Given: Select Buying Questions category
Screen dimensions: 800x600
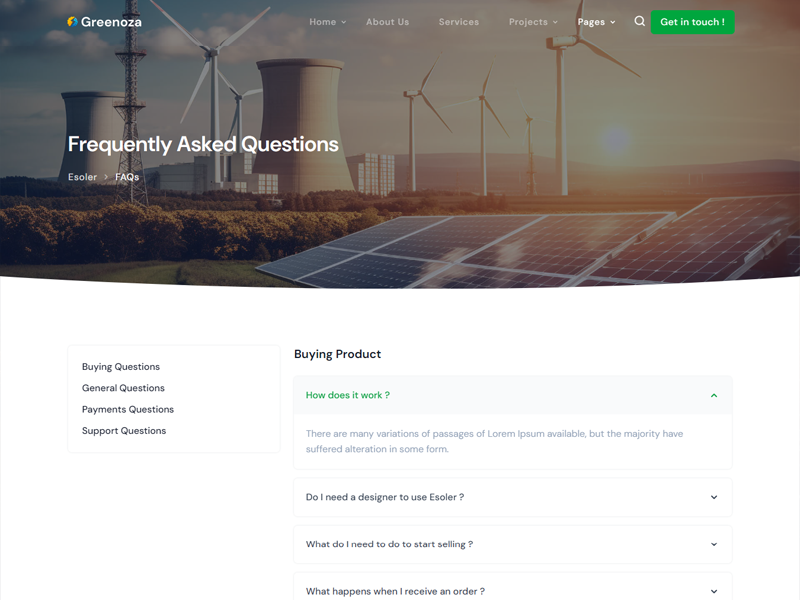Looking at the screenshot, I should coord(121,367).
